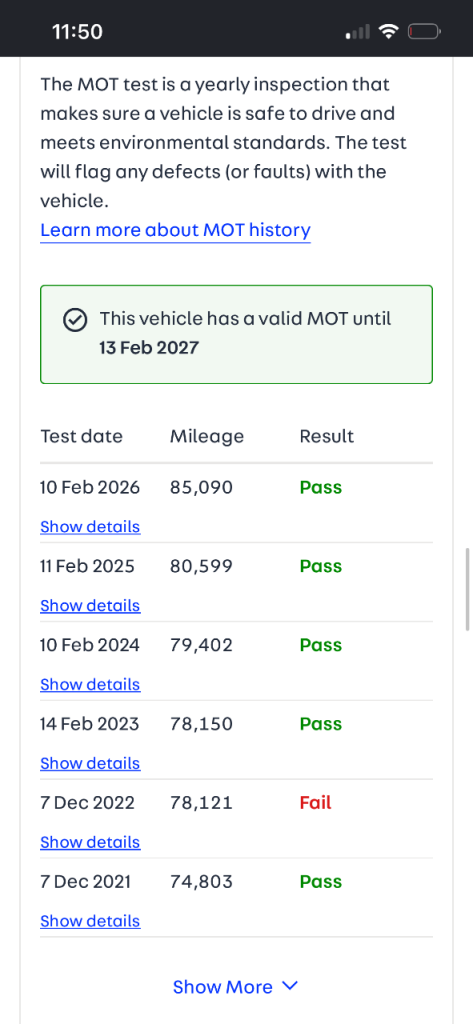Show details for failed 7 Dec 2022 test

(x=90, y=842)
